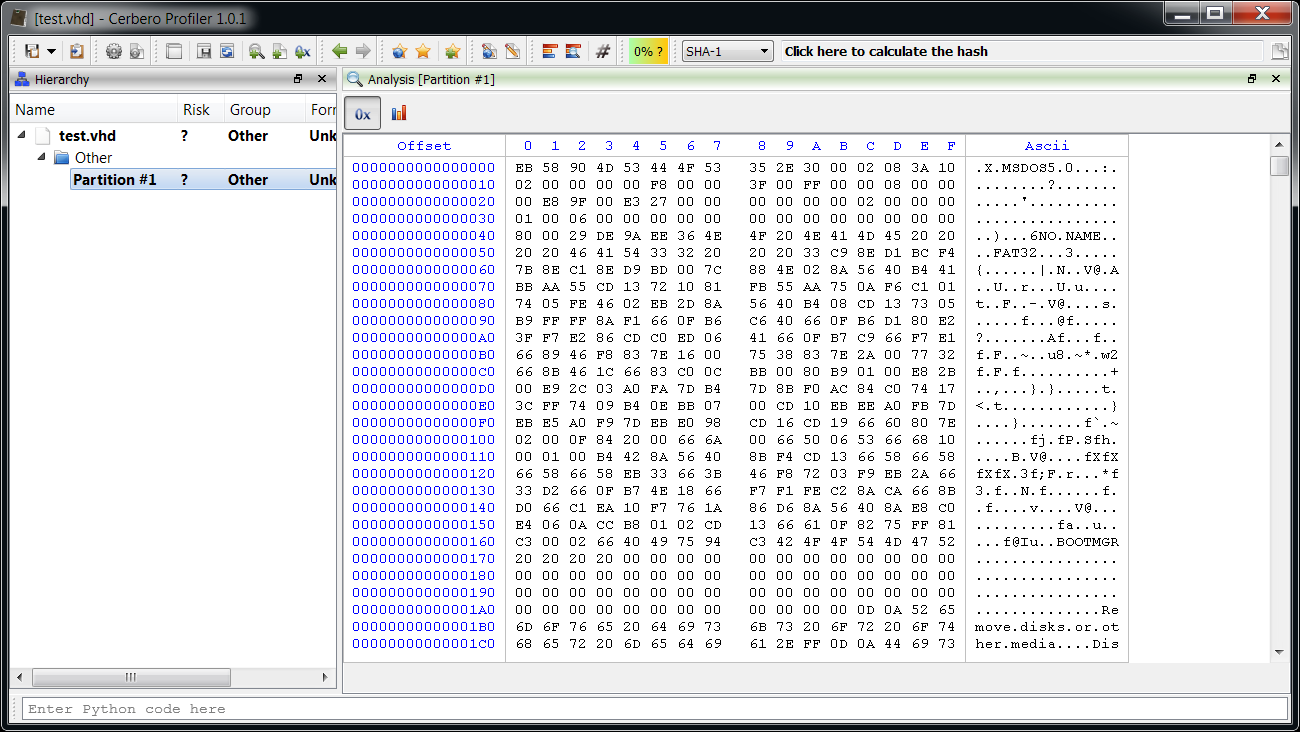Sort by the Group column header
The height and width of the screenshot is (732, 1300).
point(265,110)
